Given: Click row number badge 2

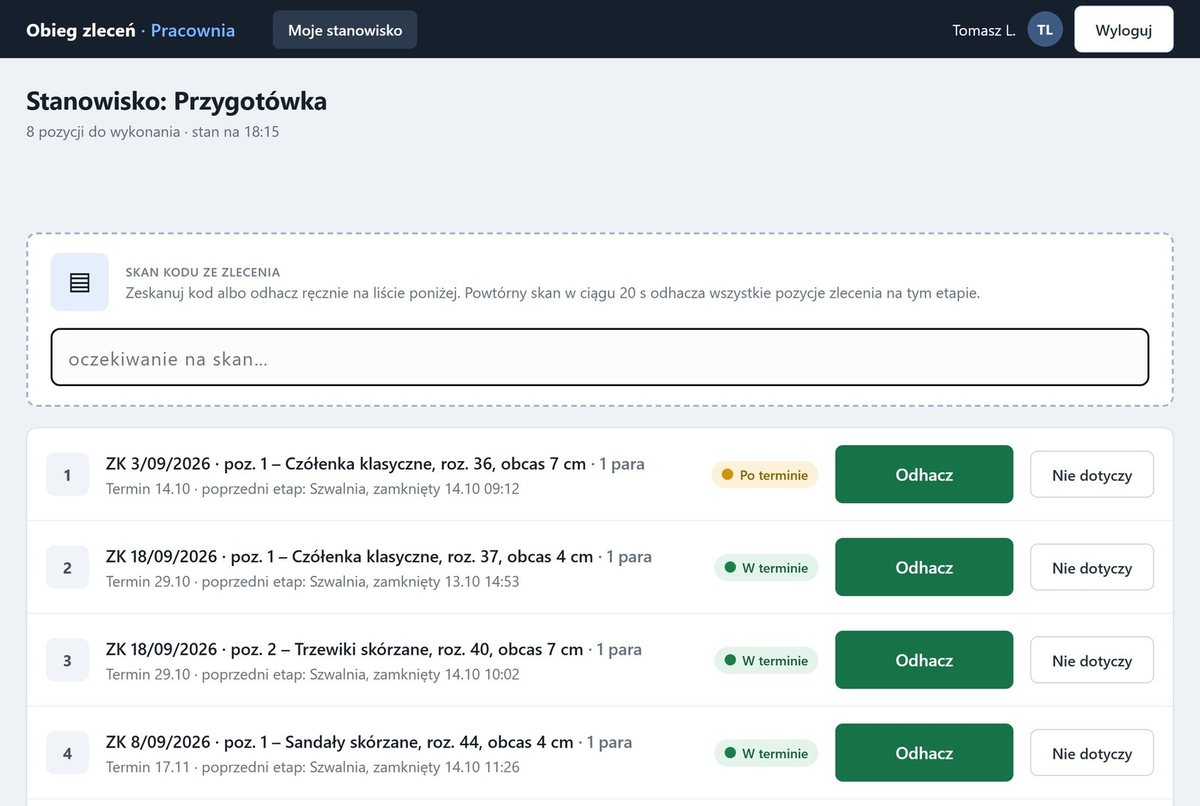Looking at the screenshot, I should coord(68,568).
